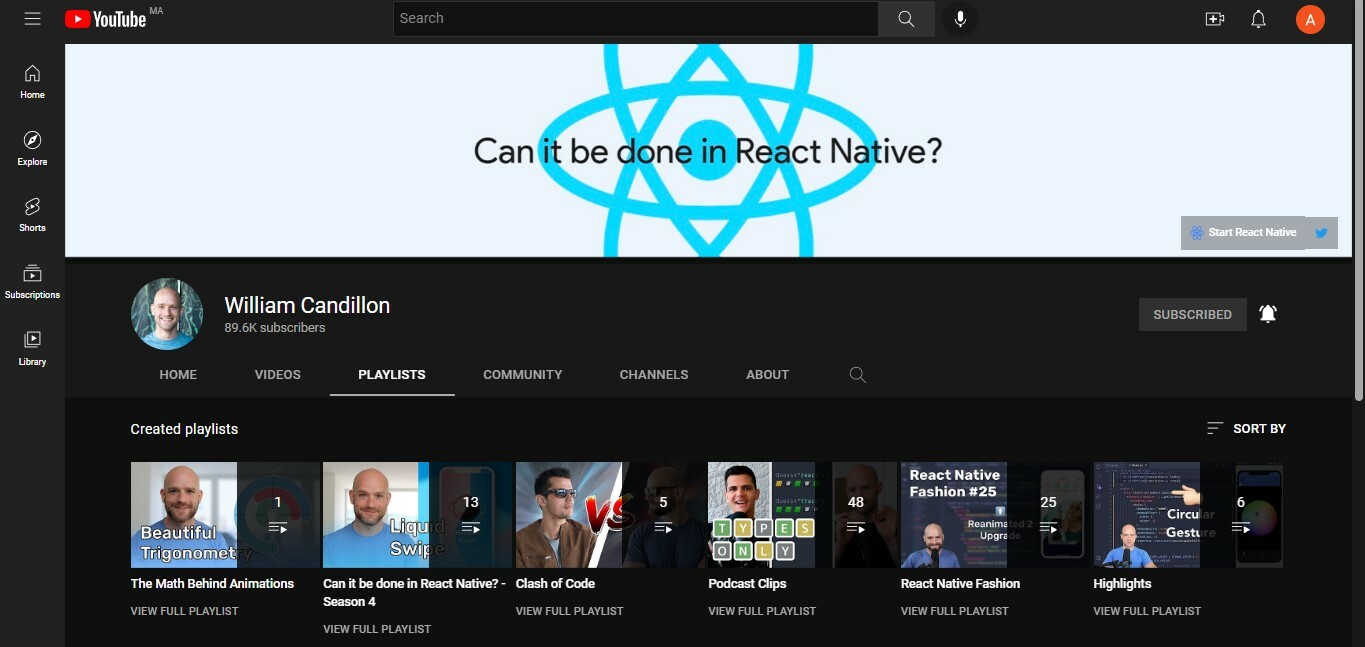Click the 89.6K subscribers text
The height and width of the screenshot is (647, 1365).
(275, 328)
